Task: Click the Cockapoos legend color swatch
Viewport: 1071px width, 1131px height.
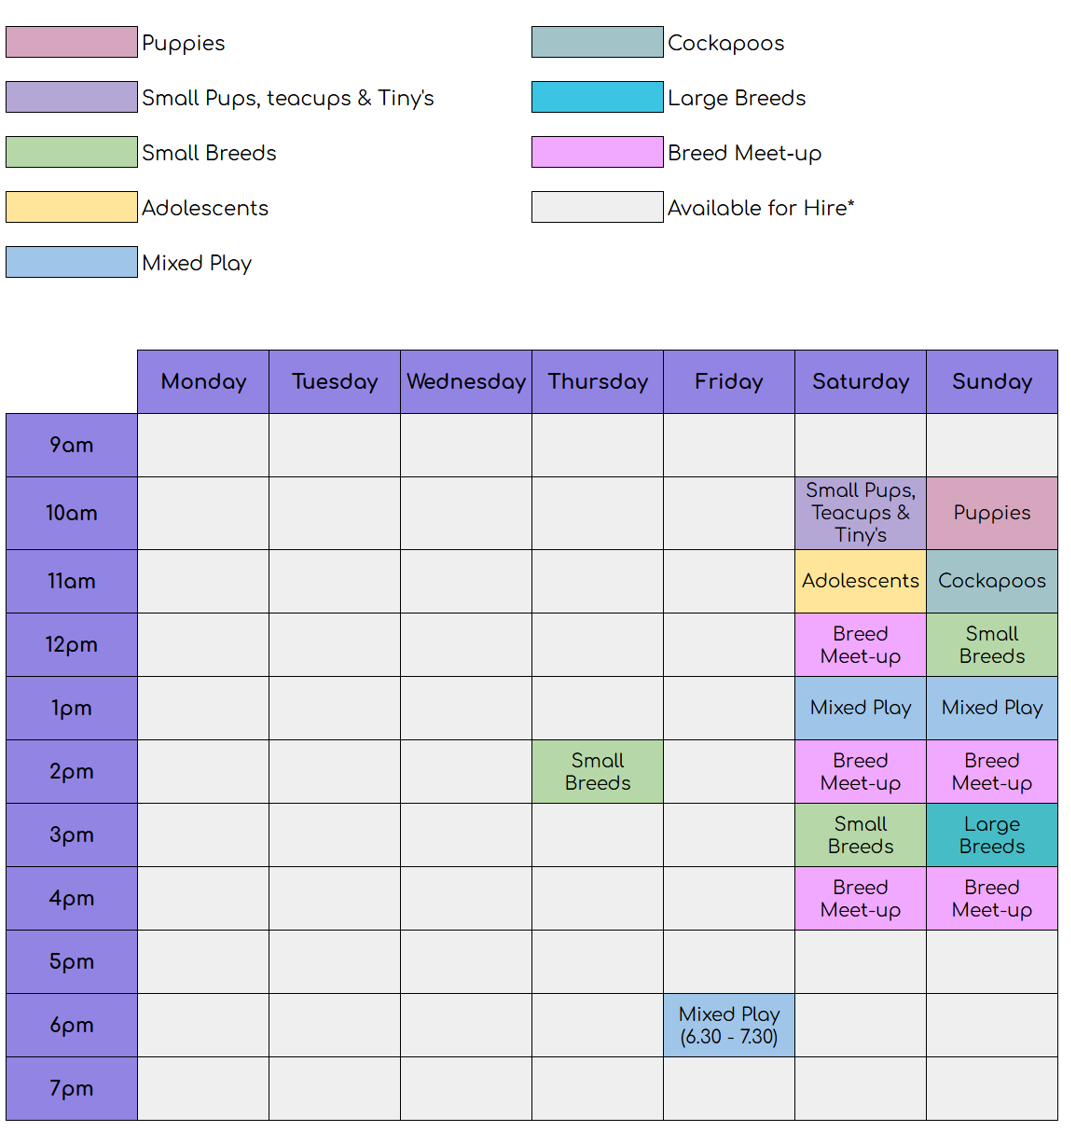Action: pos(597,42)
